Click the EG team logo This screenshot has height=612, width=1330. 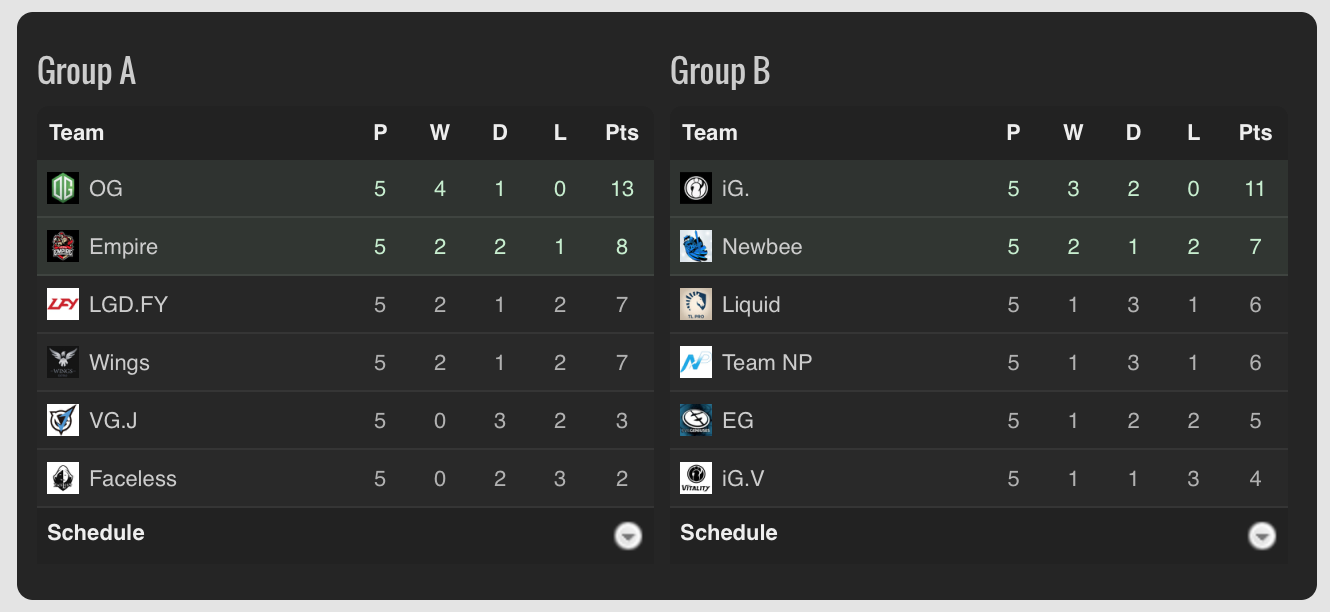click(696, 420)
